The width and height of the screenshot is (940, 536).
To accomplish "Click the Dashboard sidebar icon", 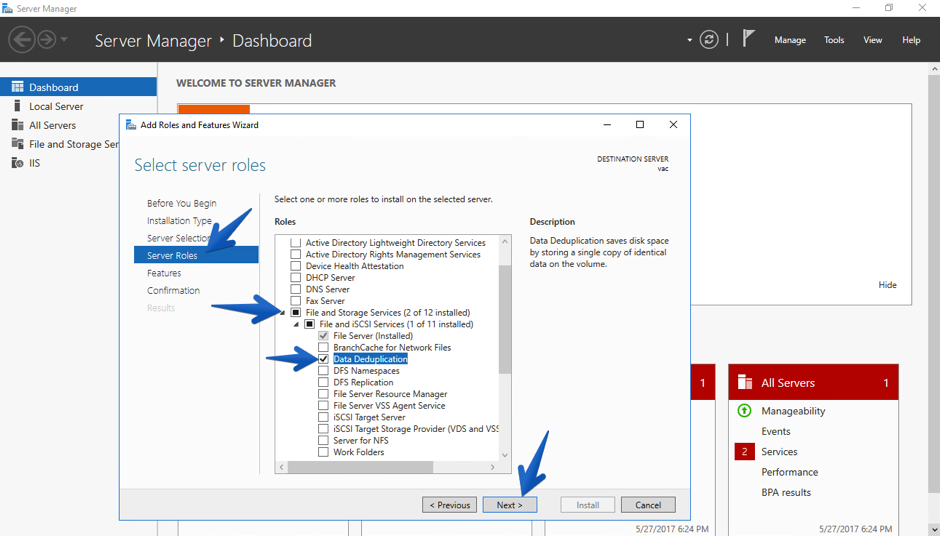I will [17, 87].
